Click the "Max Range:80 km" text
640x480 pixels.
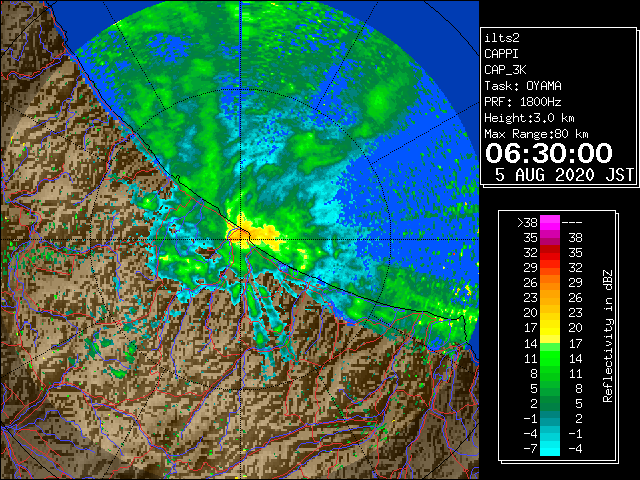click(x=536, y=134)
